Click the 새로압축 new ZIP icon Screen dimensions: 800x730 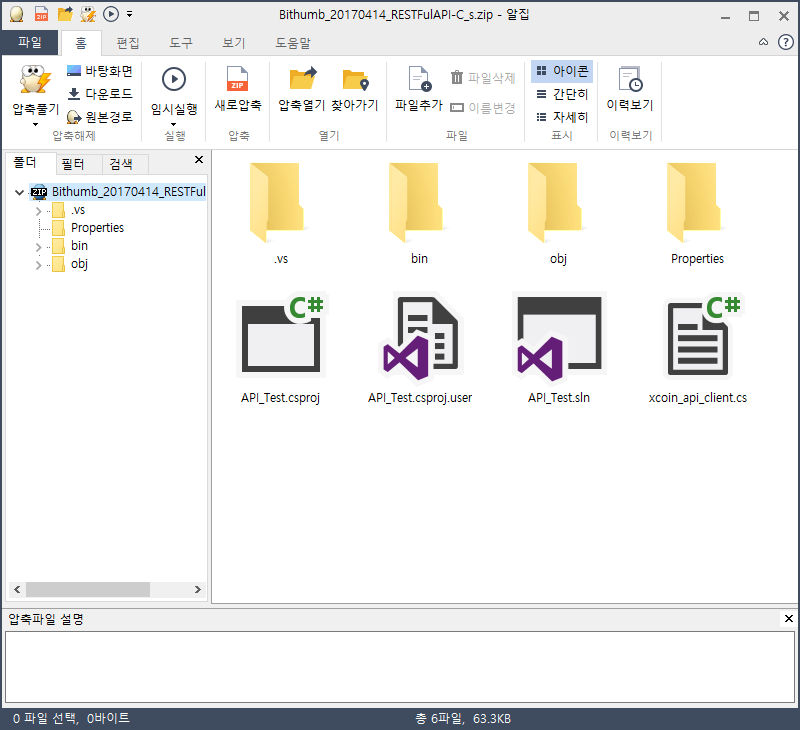click(238, 80)
